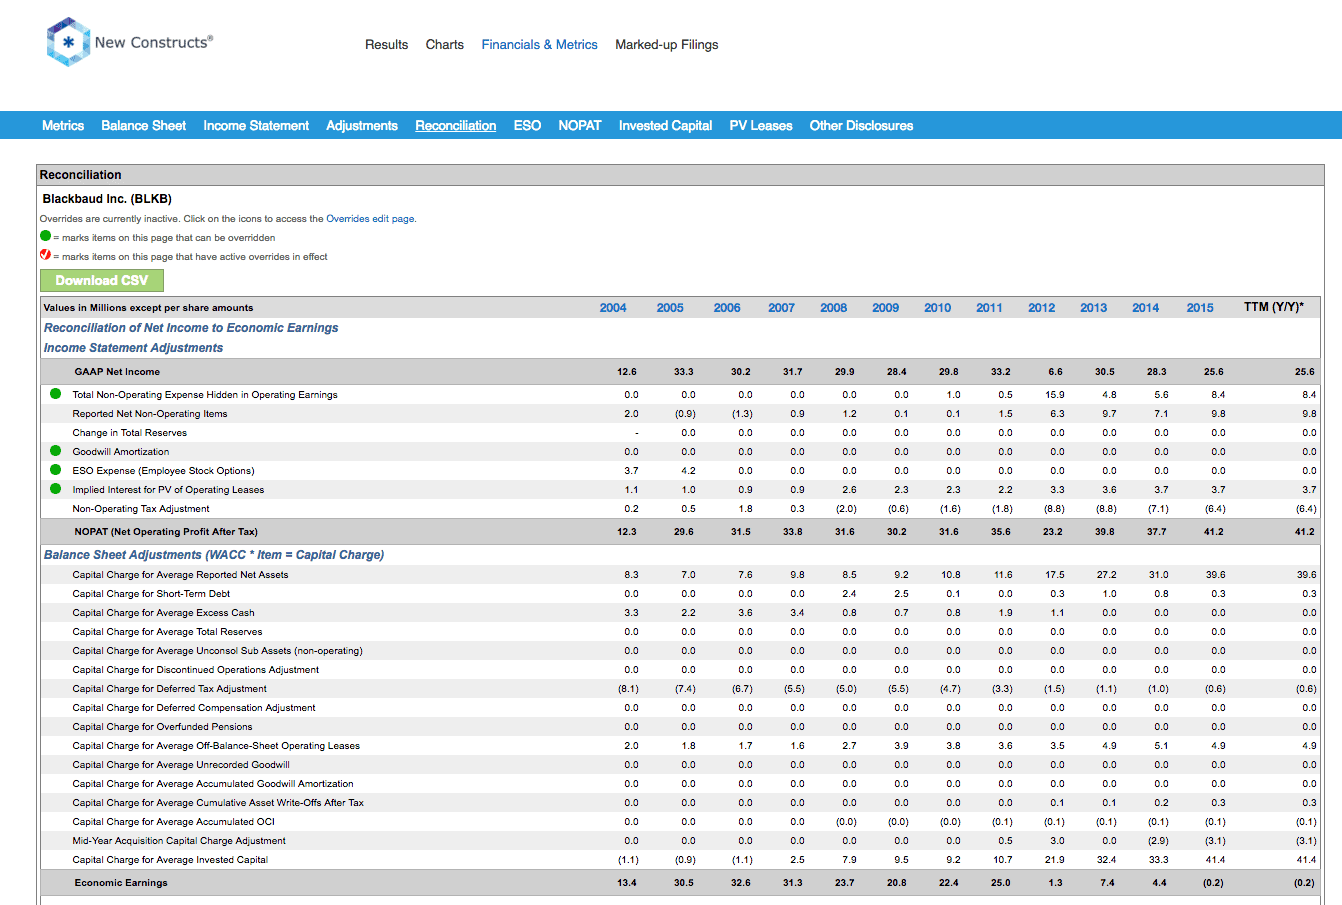1342x905 pixels.
Task: Select Implied Interest for PV of Operating Leases label
Action: click(168, 490)
